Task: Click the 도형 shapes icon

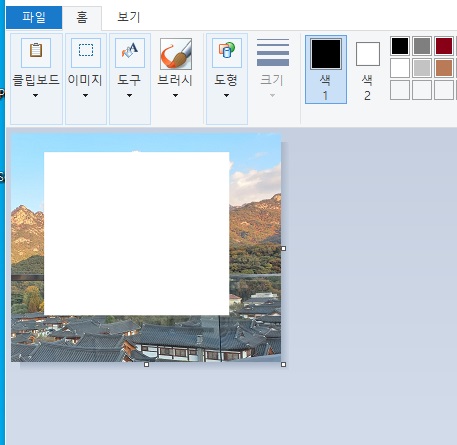Action: pyautogui.click(x=227, y=53)
